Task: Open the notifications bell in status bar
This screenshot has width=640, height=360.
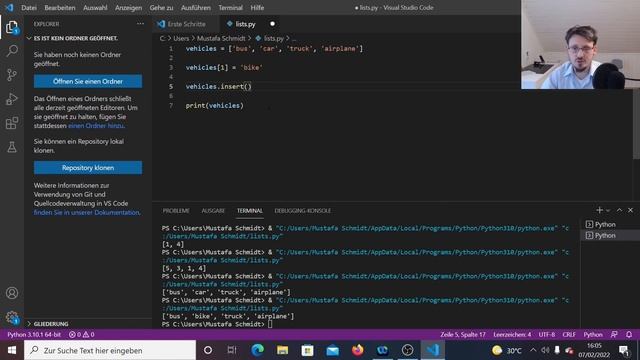Action: click(x=629, y=334)
